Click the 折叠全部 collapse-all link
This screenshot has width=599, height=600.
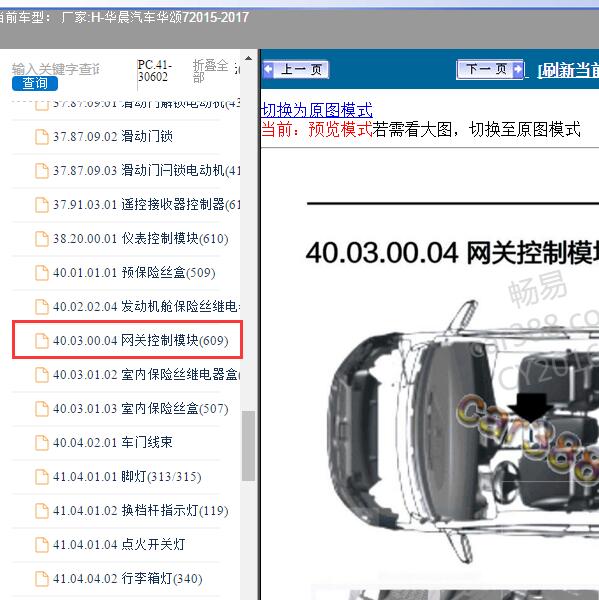tap(210, 71)
